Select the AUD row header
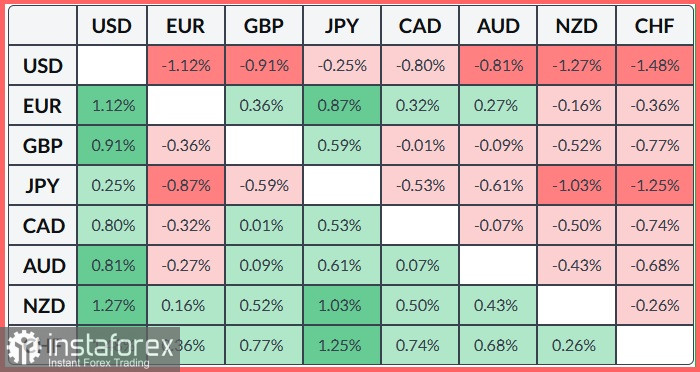This screenshot has height=372, width=700. click(x=42, y=266)
